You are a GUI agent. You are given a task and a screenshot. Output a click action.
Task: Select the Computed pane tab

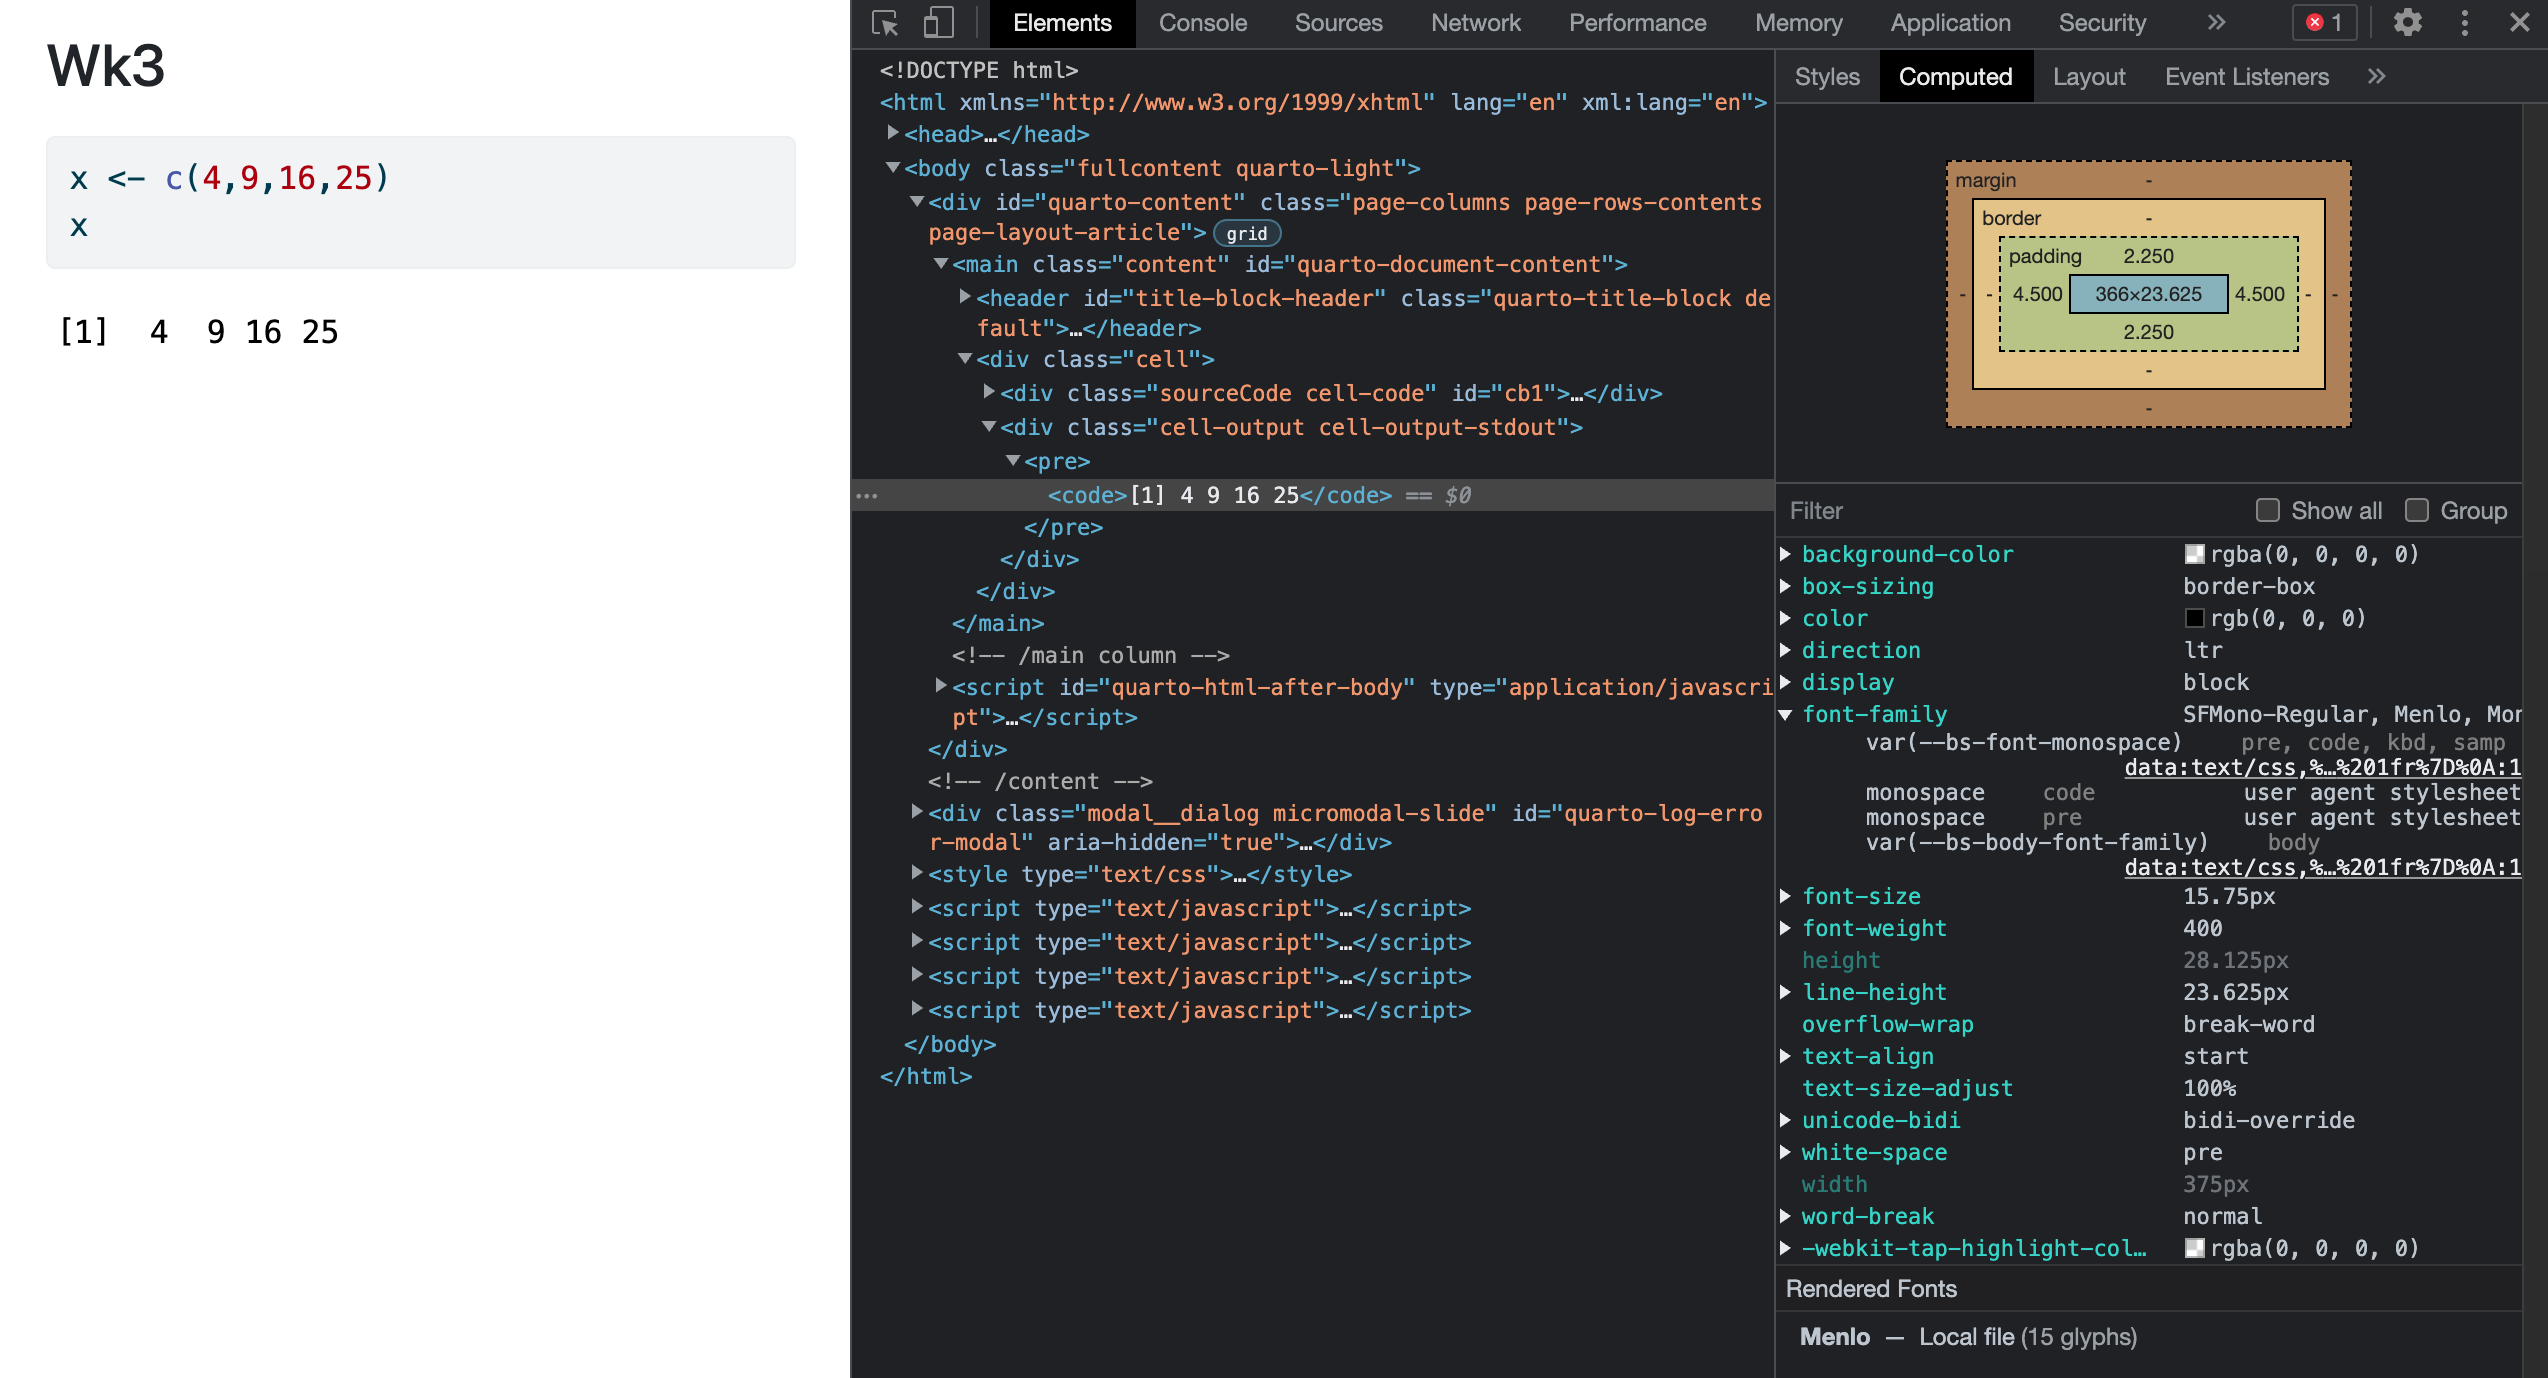(x=1955, y=77)
